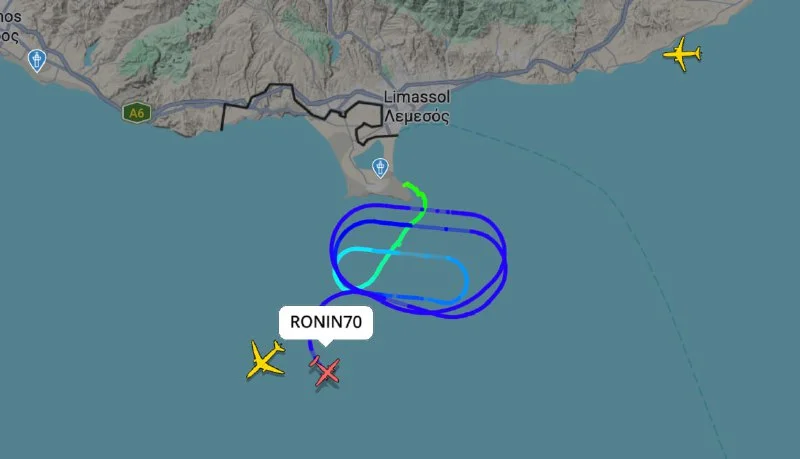Open the airport tower pin at top-left coast
The height and width of the screenshot is (459, 800).
click(x=37, y=61)
